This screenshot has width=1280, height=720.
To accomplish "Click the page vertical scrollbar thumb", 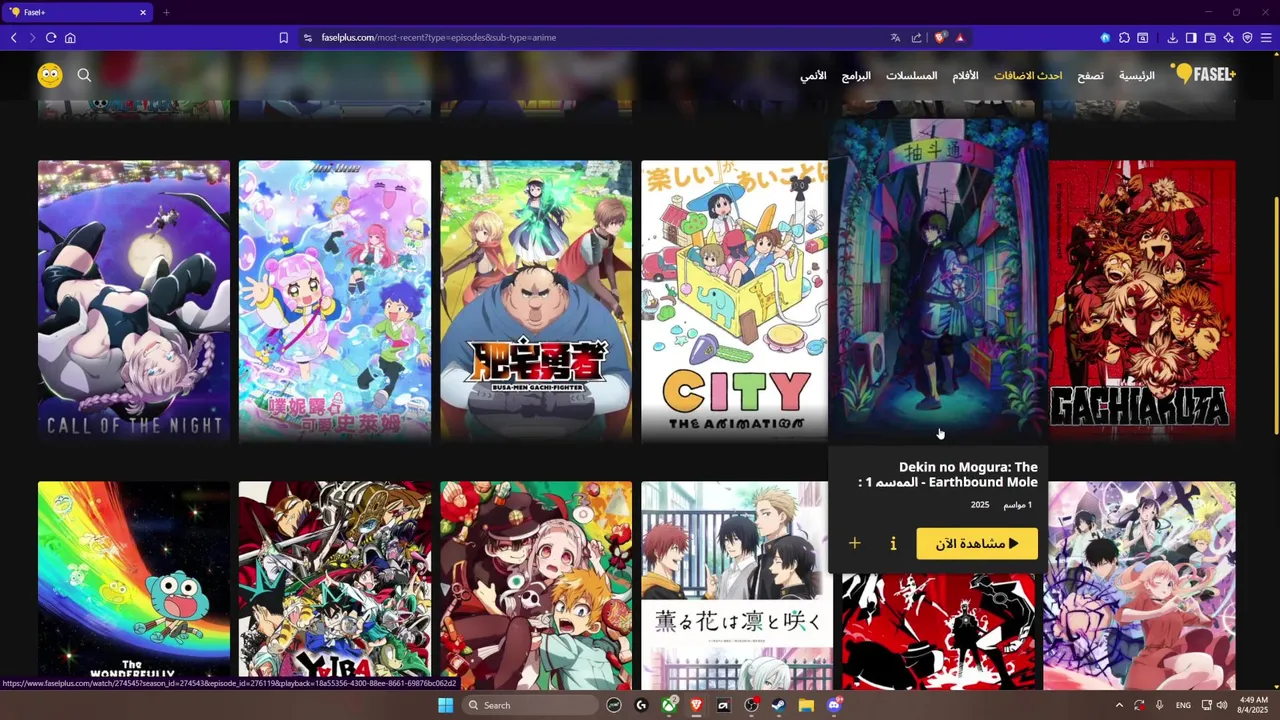I will [x=1275, y=315].
